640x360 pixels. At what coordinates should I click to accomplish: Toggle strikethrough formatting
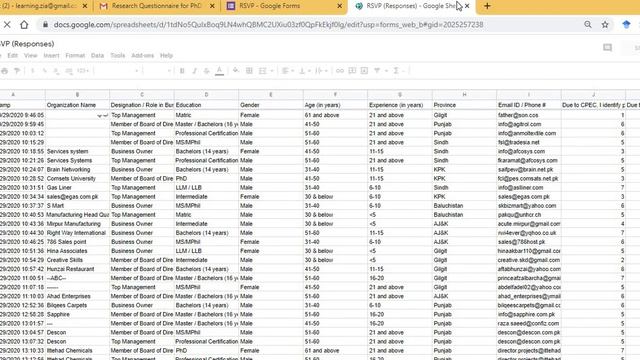point(207,71)
